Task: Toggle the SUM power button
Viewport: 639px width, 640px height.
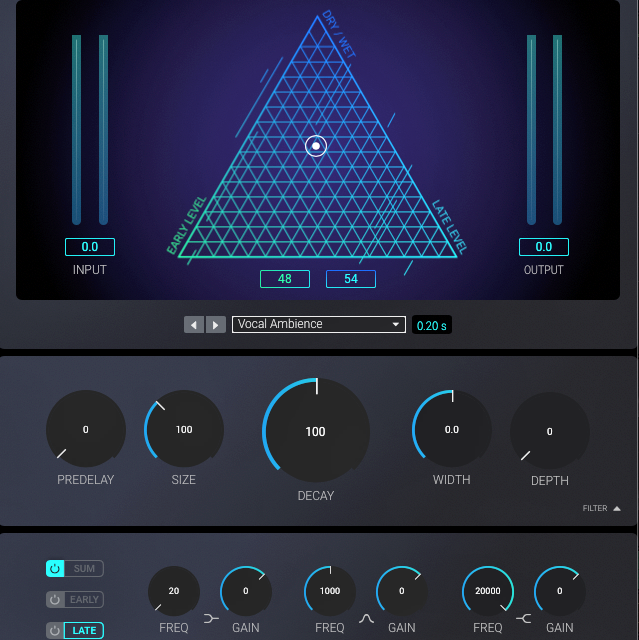Action: [56, 569]
